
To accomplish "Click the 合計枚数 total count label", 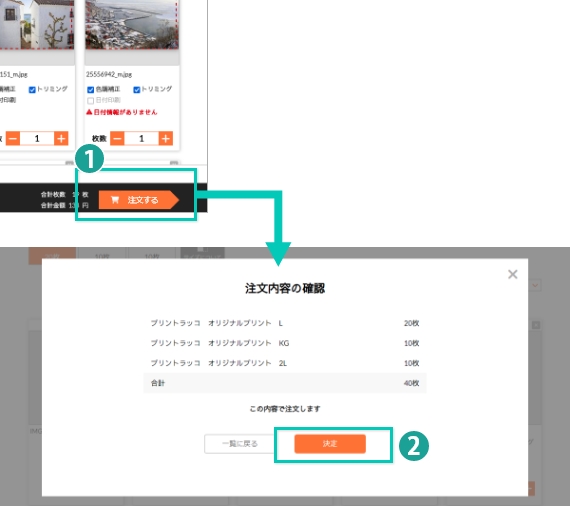I will coord(53,195).
